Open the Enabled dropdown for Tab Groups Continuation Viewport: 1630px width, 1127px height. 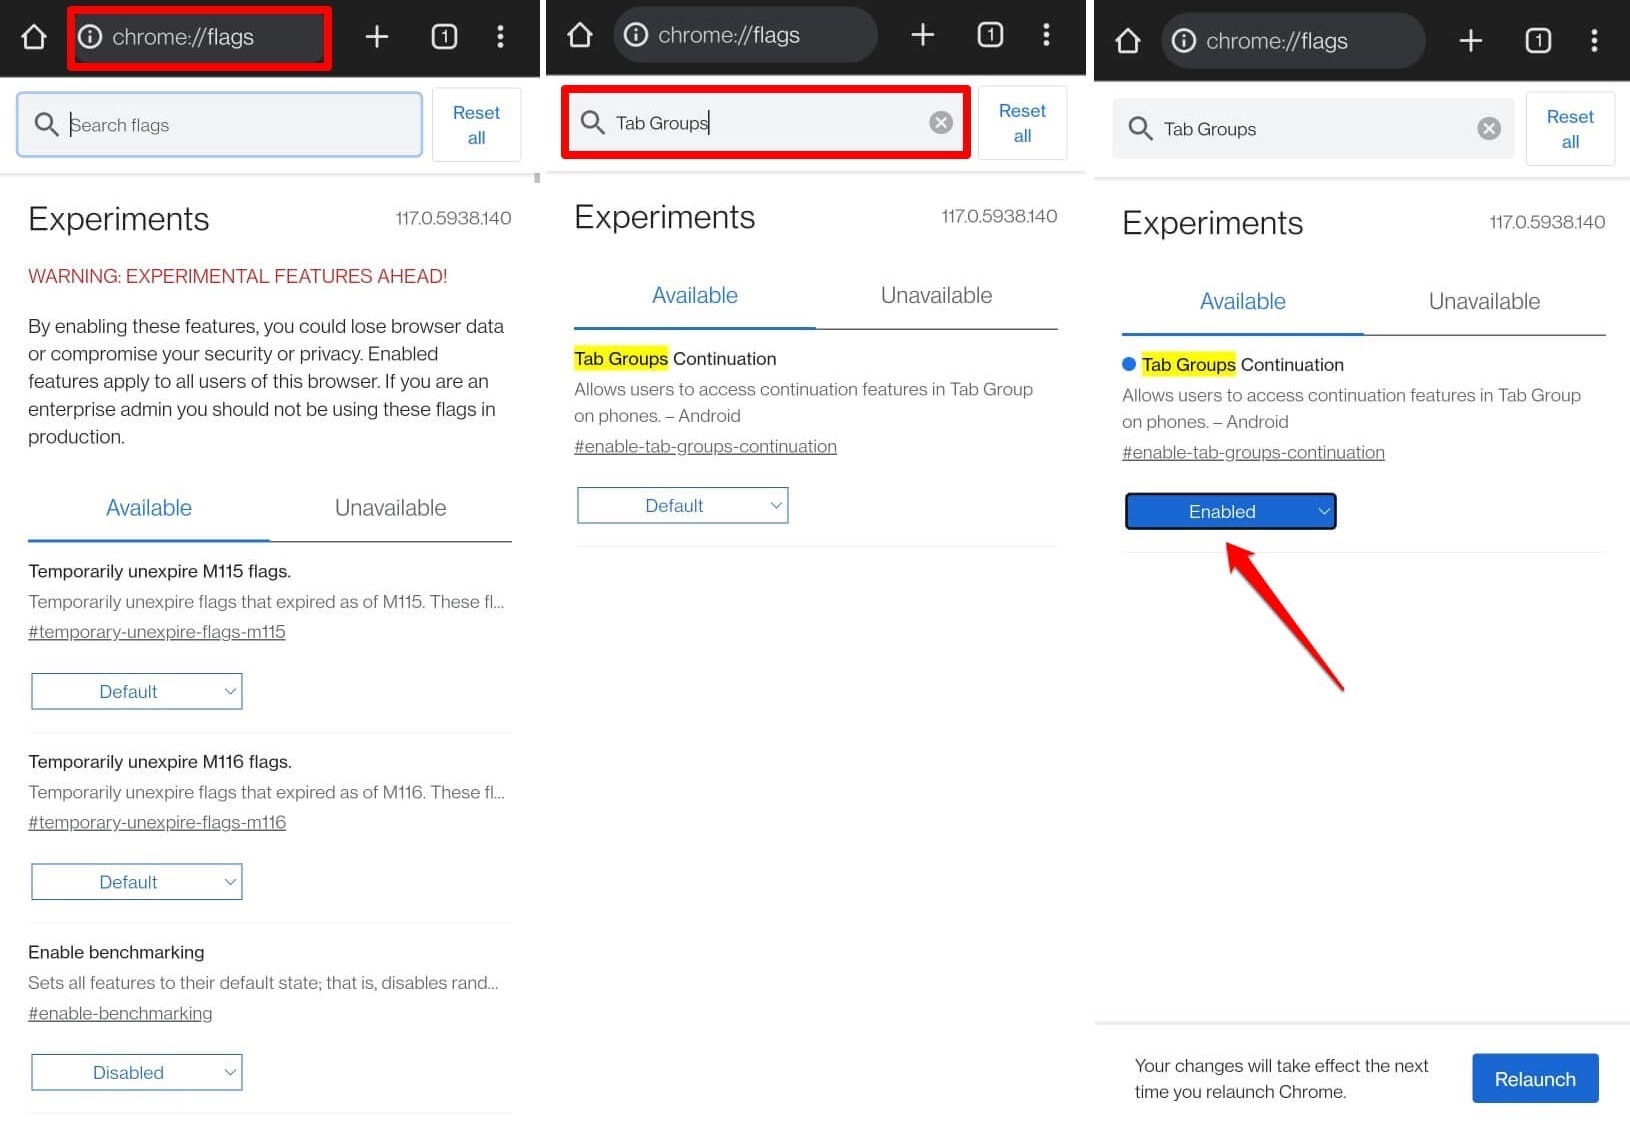[1231, 512]
